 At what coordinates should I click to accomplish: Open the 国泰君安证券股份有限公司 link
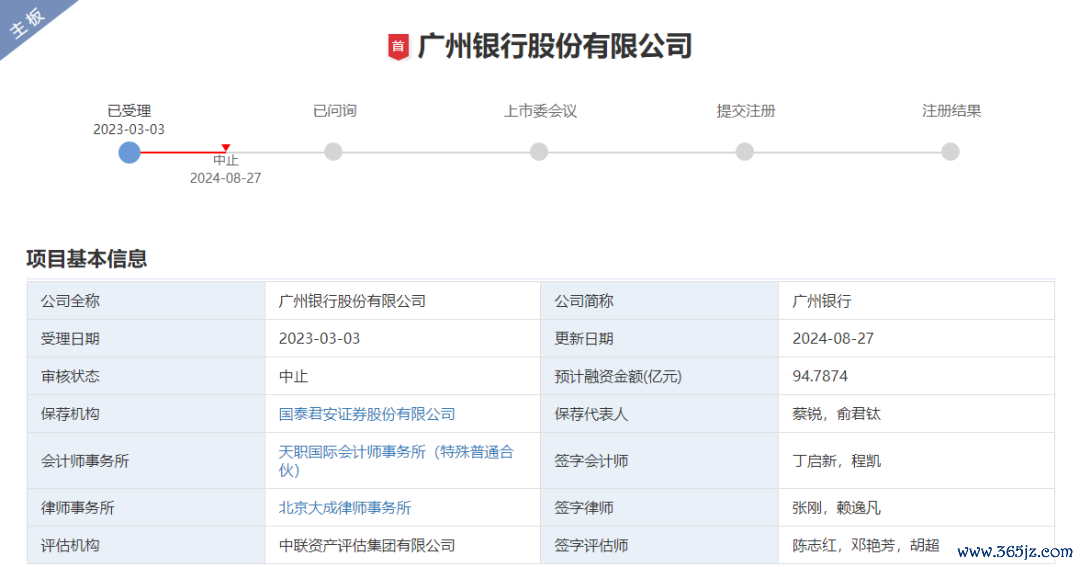pos(367,414)
